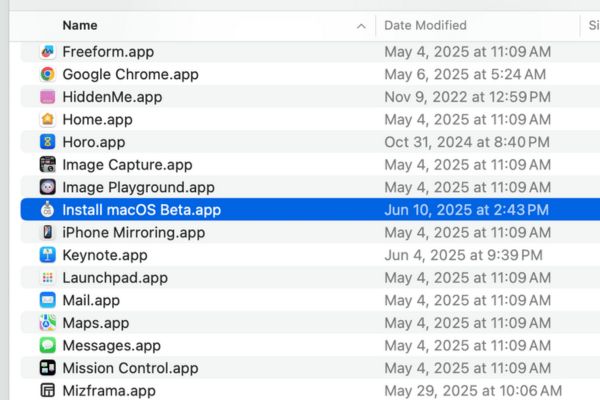Select the Freeform.app file name
The height and width of the screenshot is (400, 600).
tap(108, 52)
